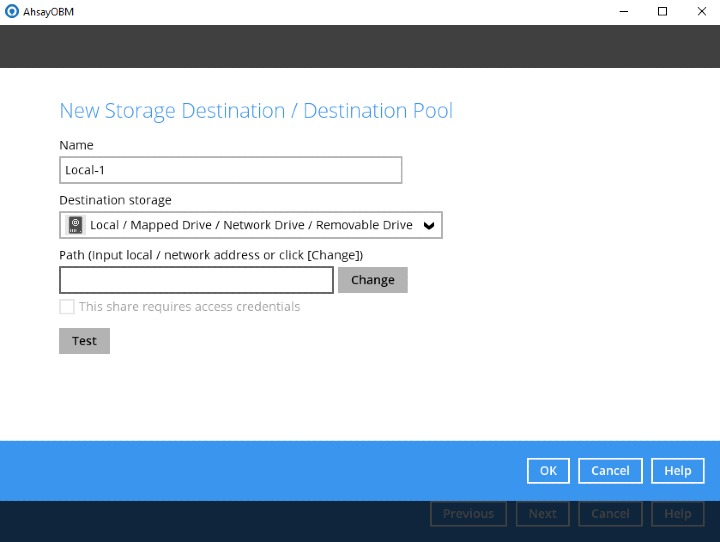
Task: Click the dimmed Next button
Action: pyautogui.click(x=542, y=514)
